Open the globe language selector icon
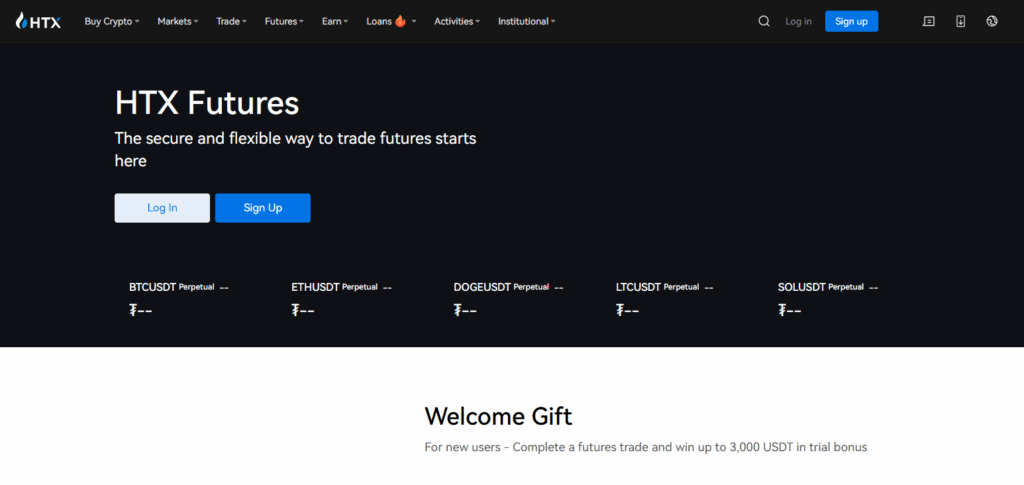1024x485 pixels. [991, 21]
